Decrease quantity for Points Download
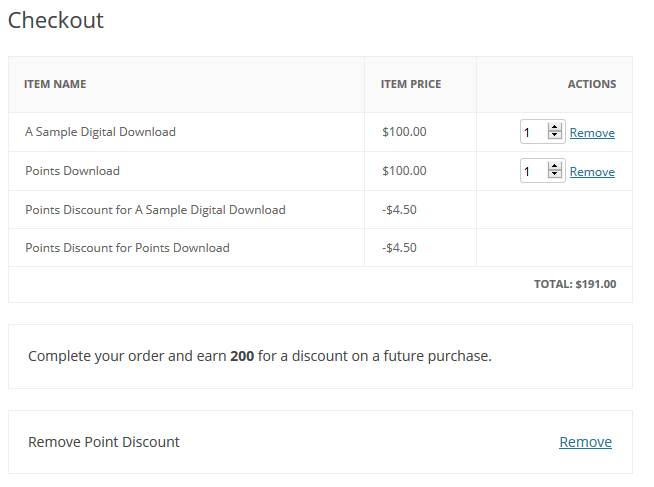Viewport: 654px width, 487px height. 555,176
